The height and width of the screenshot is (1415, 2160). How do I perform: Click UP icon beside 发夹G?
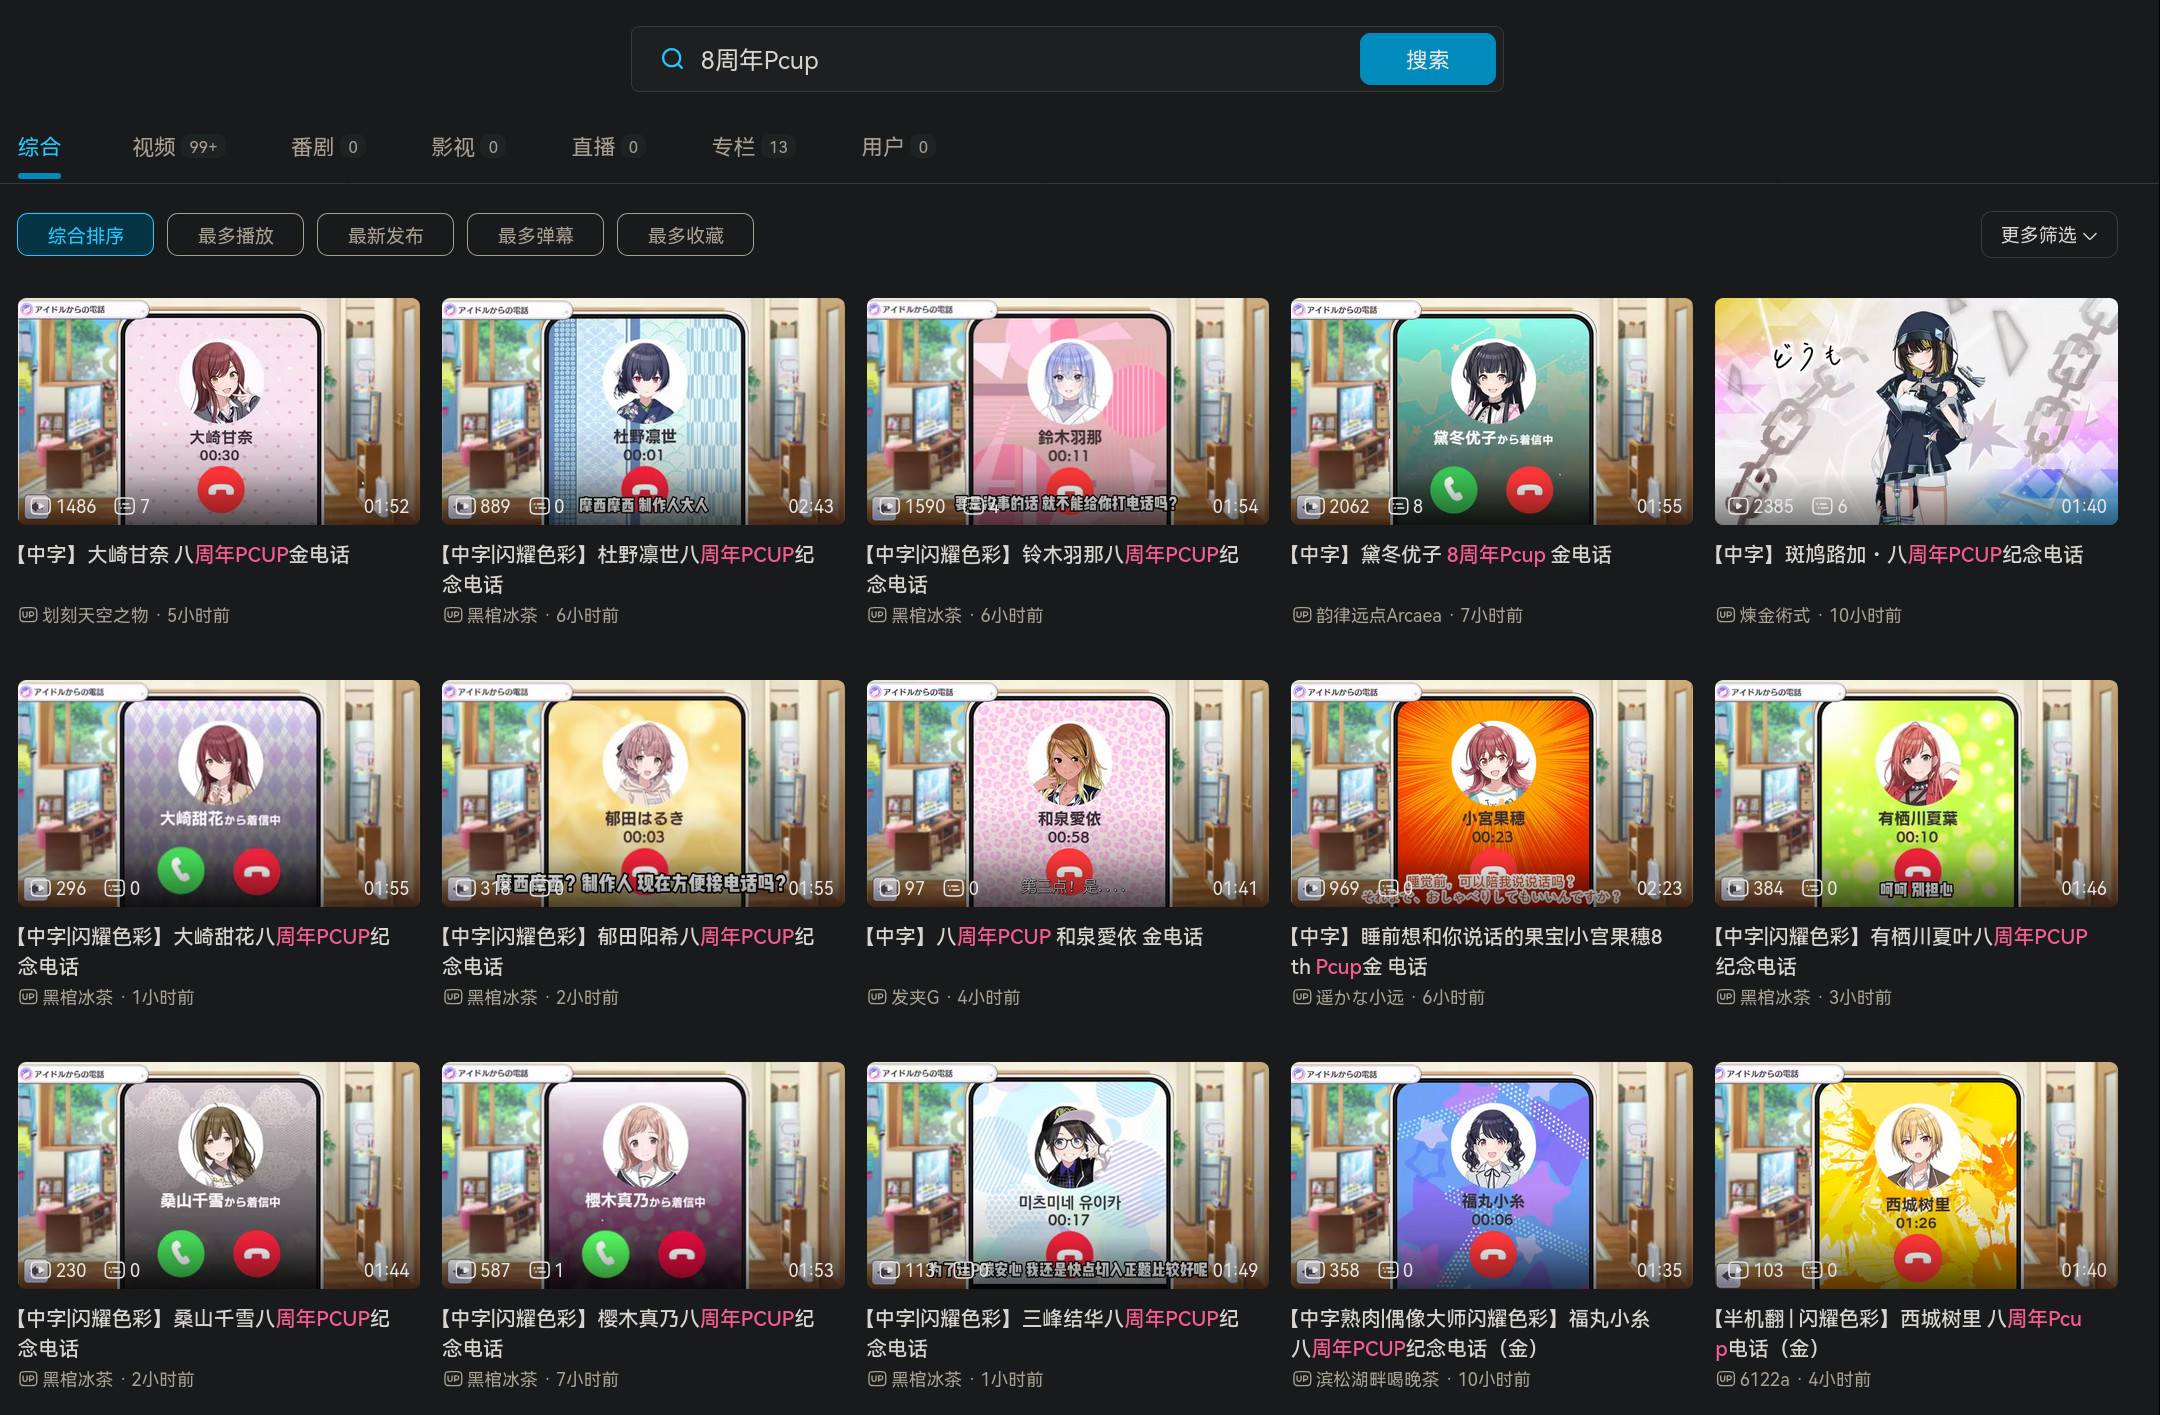click(x=877, y=997)
